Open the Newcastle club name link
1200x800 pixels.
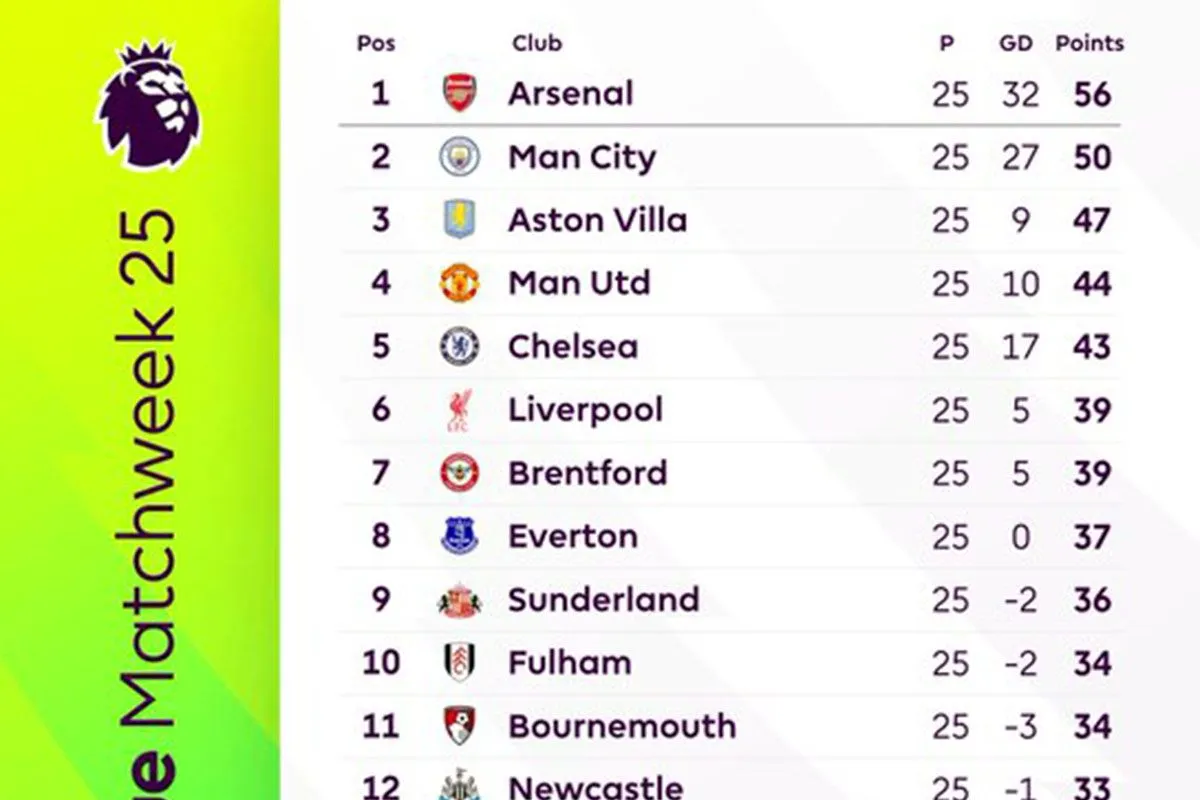click(x=596, y=785)
